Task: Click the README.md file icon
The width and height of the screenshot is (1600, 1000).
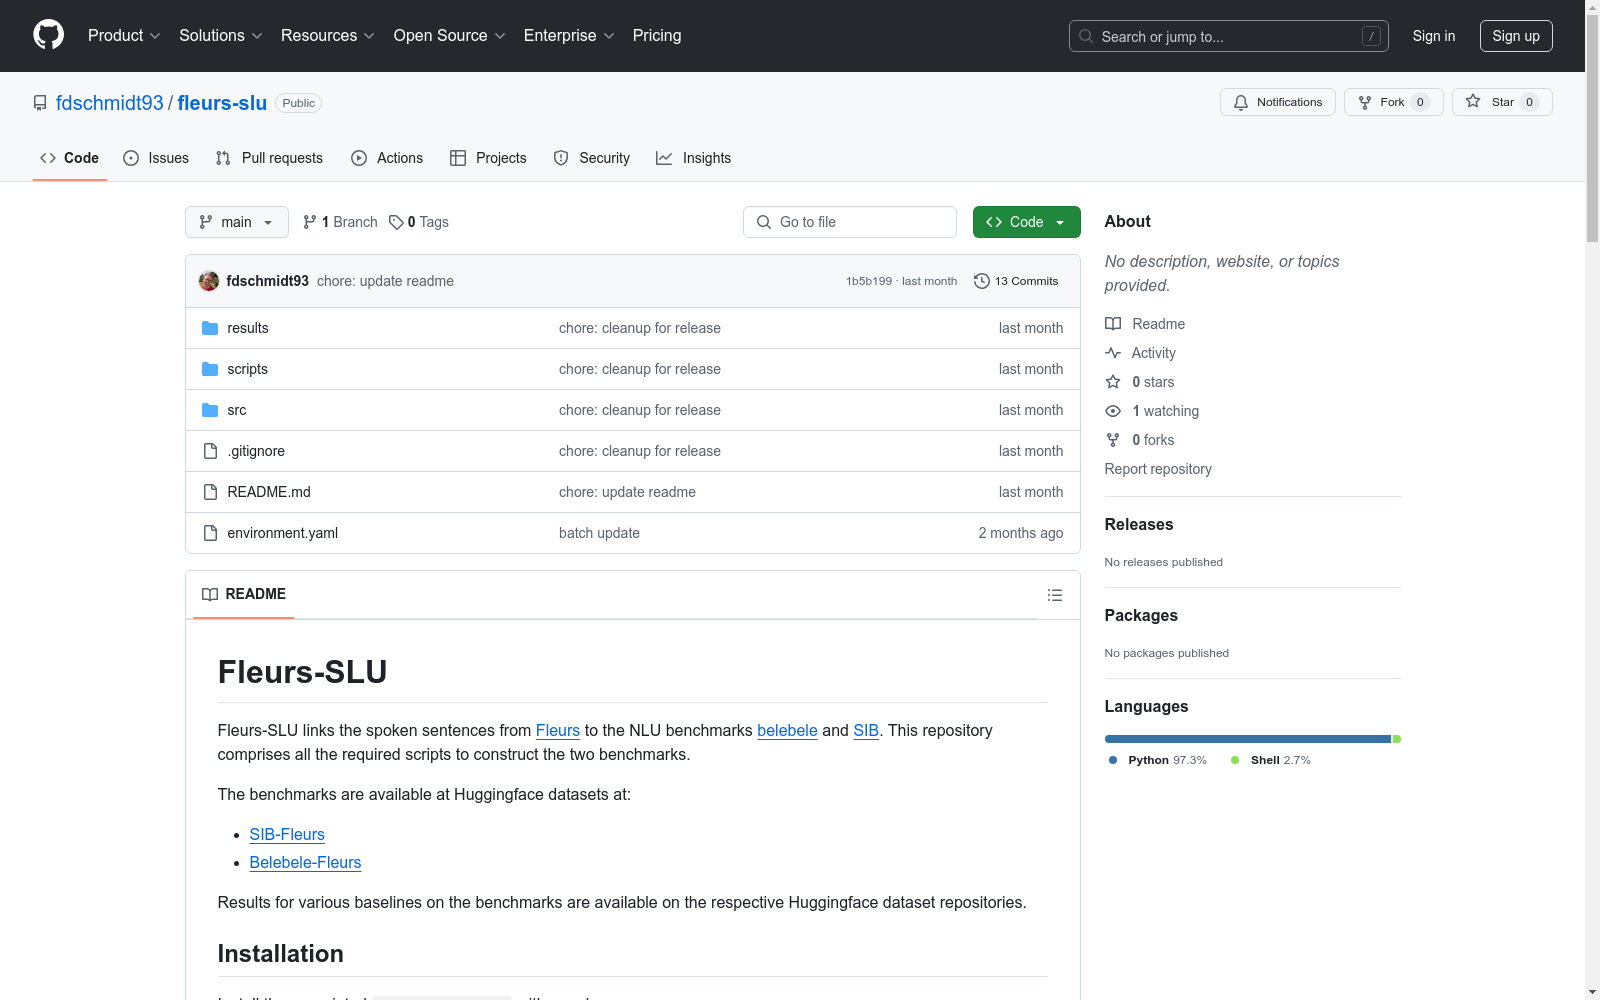Action: point(210,492)
